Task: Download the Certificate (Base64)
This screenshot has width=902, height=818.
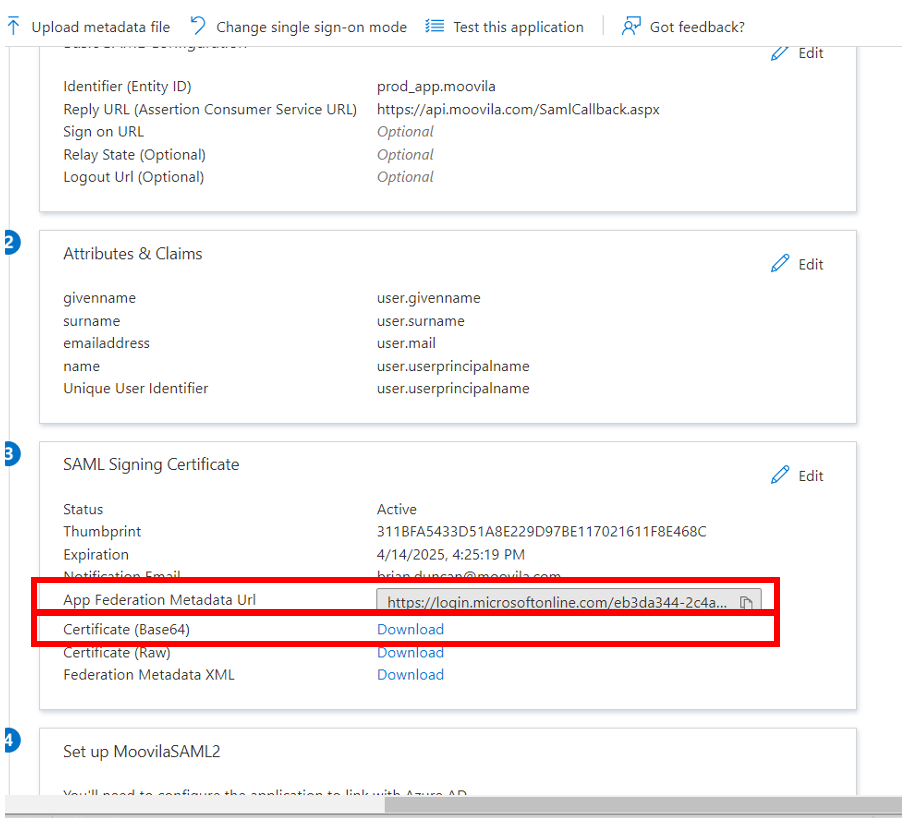Action: click(x=410, y=629)
